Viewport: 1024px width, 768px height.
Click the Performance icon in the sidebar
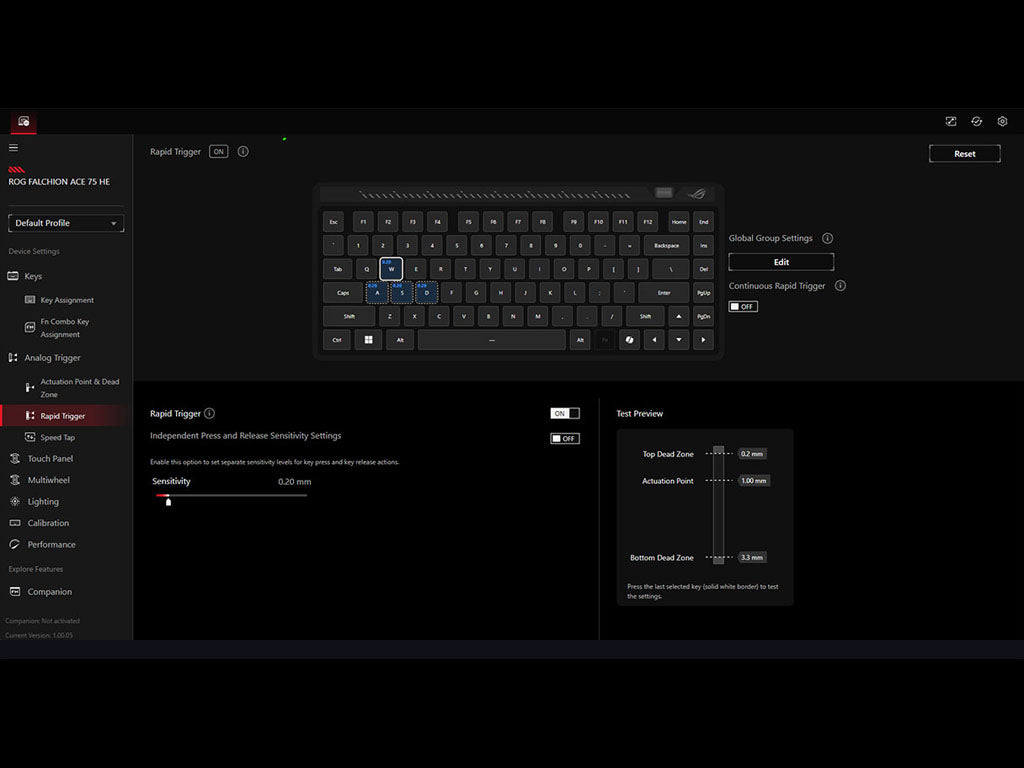(x=14, y=545)
